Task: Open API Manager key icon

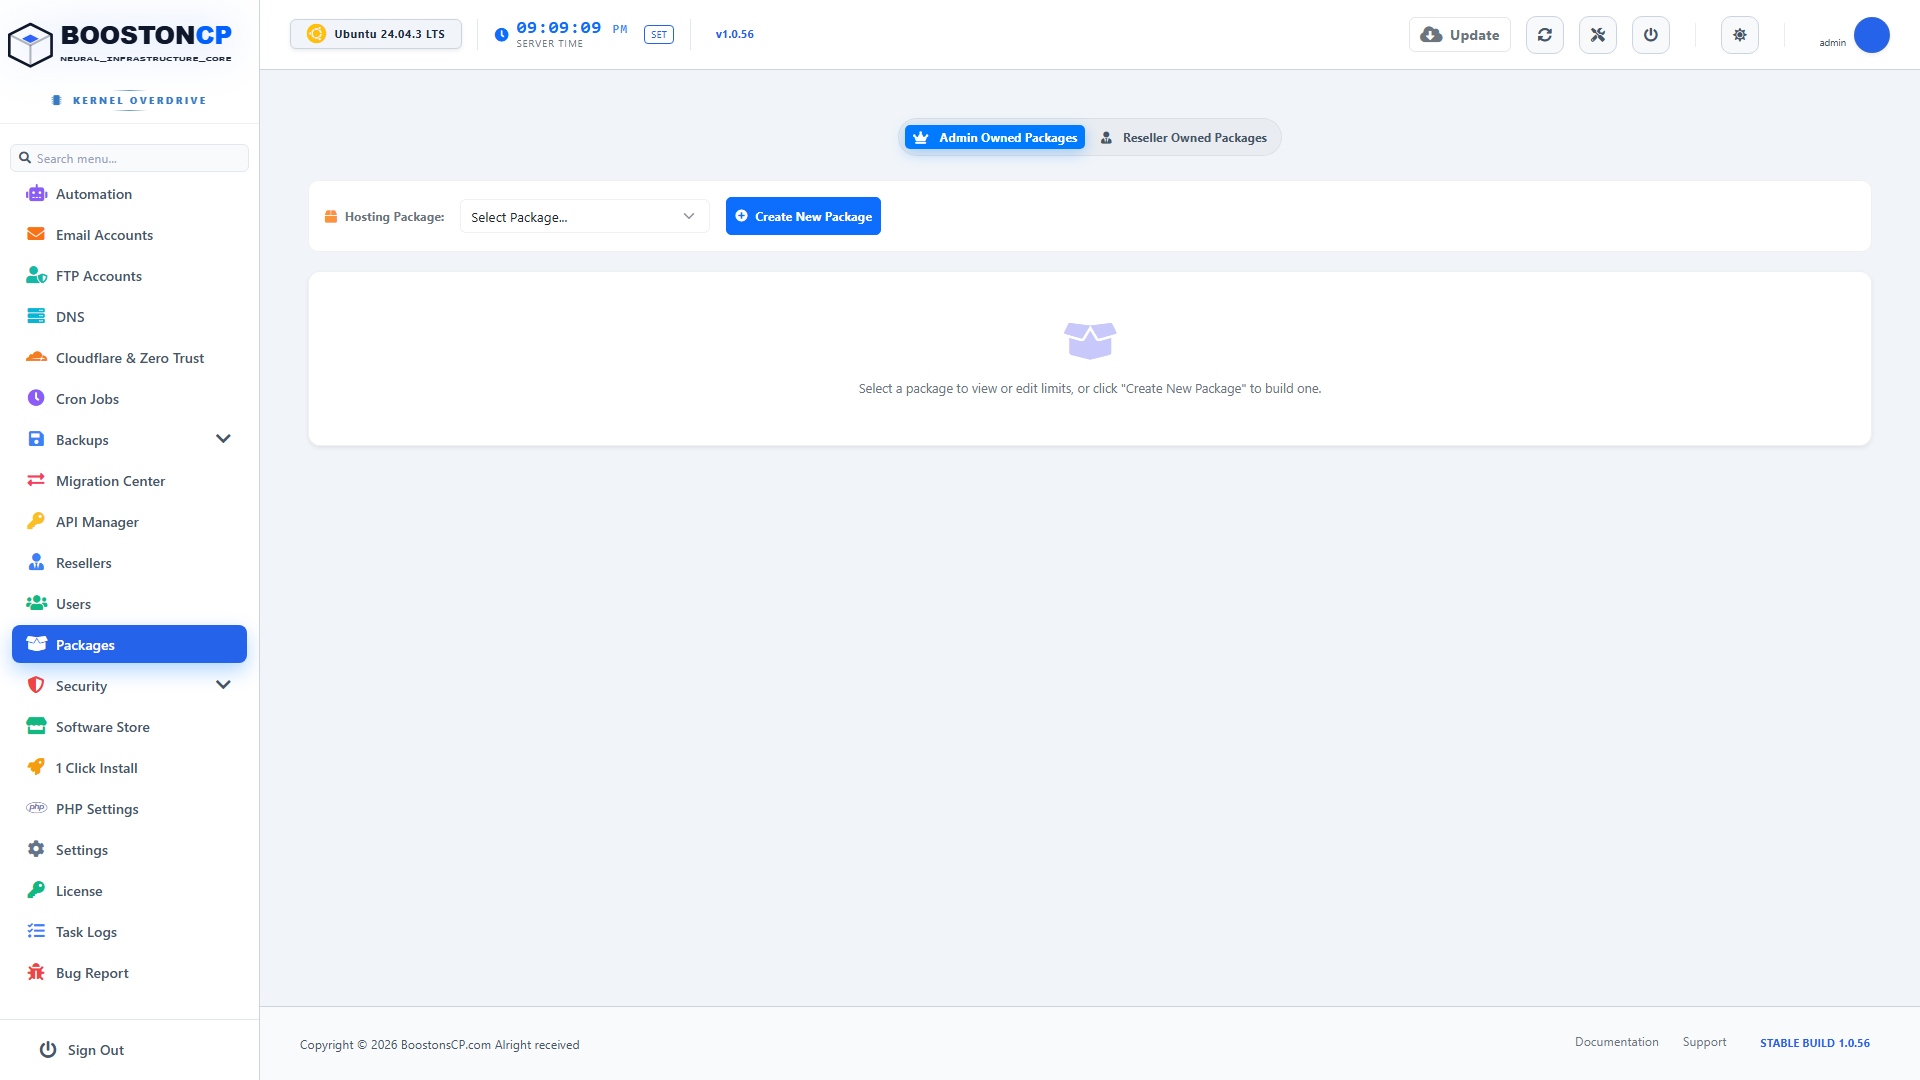Action: pos(36,522)
